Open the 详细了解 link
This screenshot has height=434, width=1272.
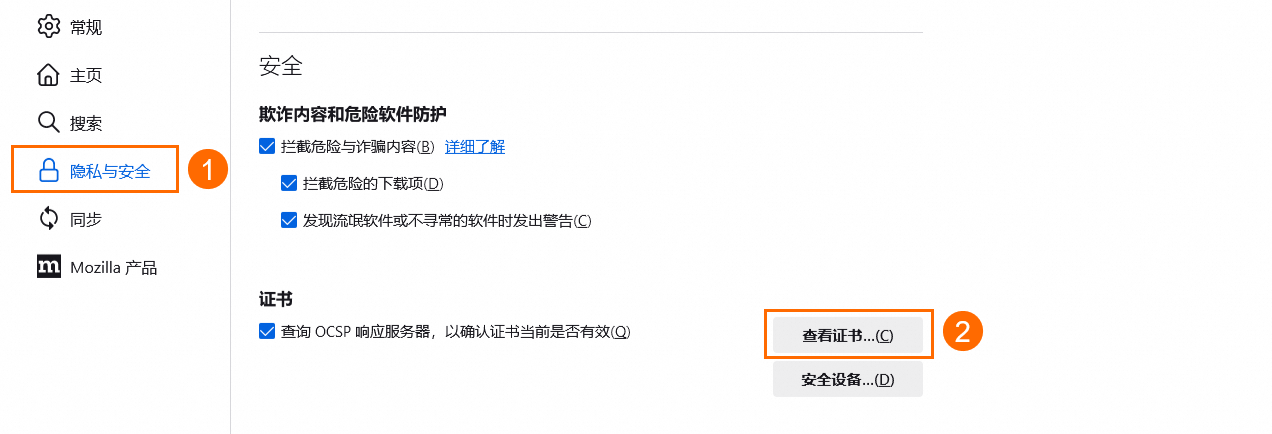pyautogui.click(x=475, y=146)
